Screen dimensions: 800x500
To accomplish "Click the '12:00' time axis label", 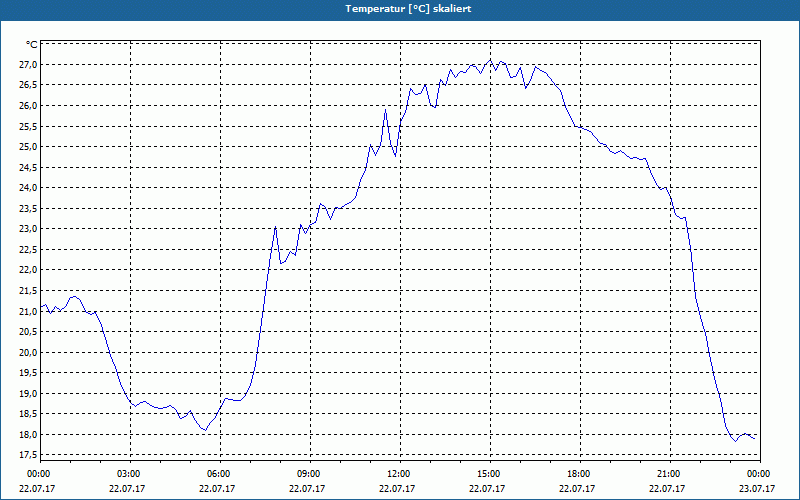I will click(398, 474).
